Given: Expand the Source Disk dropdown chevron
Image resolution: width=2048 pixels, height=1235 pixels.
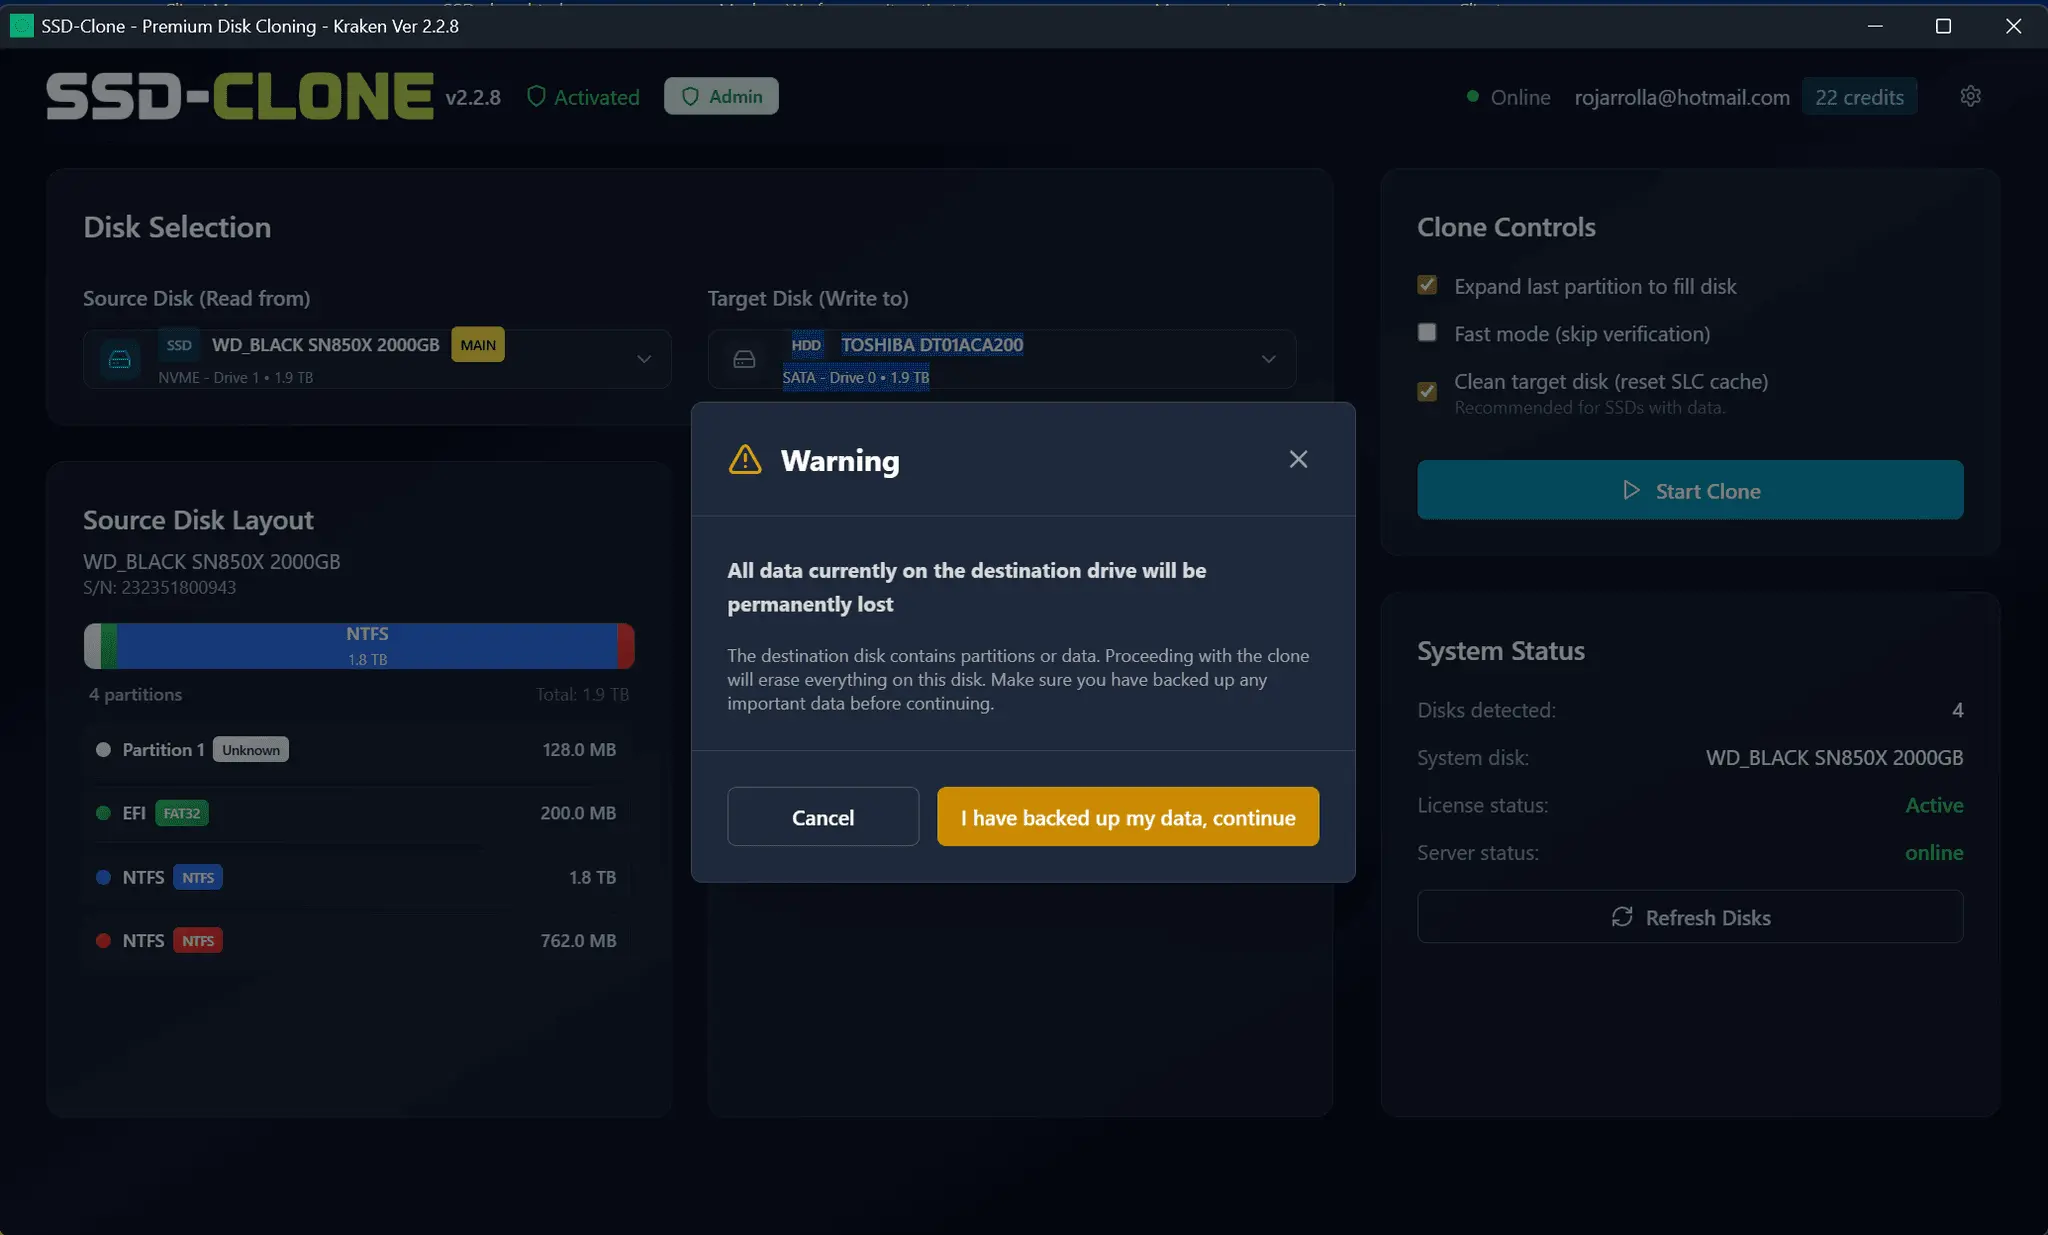Looking at the screenshot, I should [644, 359].
